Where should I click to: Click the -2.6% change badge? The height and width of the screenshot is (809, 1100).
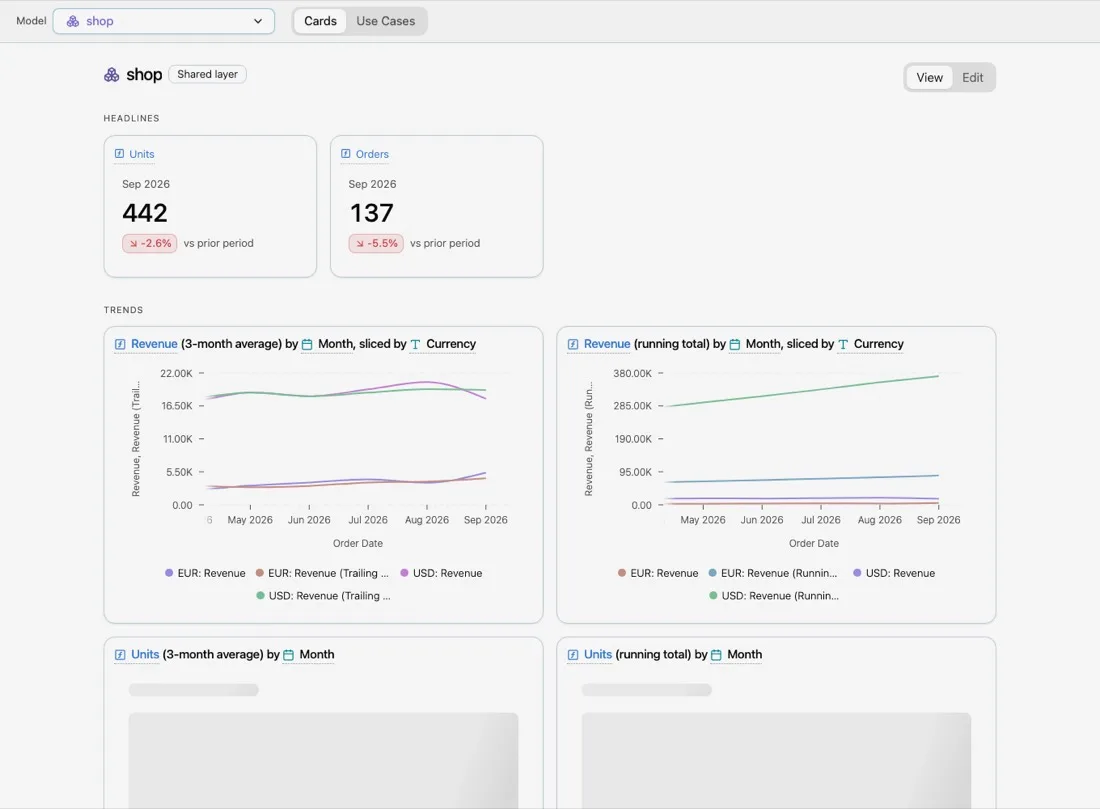click(x=149, y=243)
